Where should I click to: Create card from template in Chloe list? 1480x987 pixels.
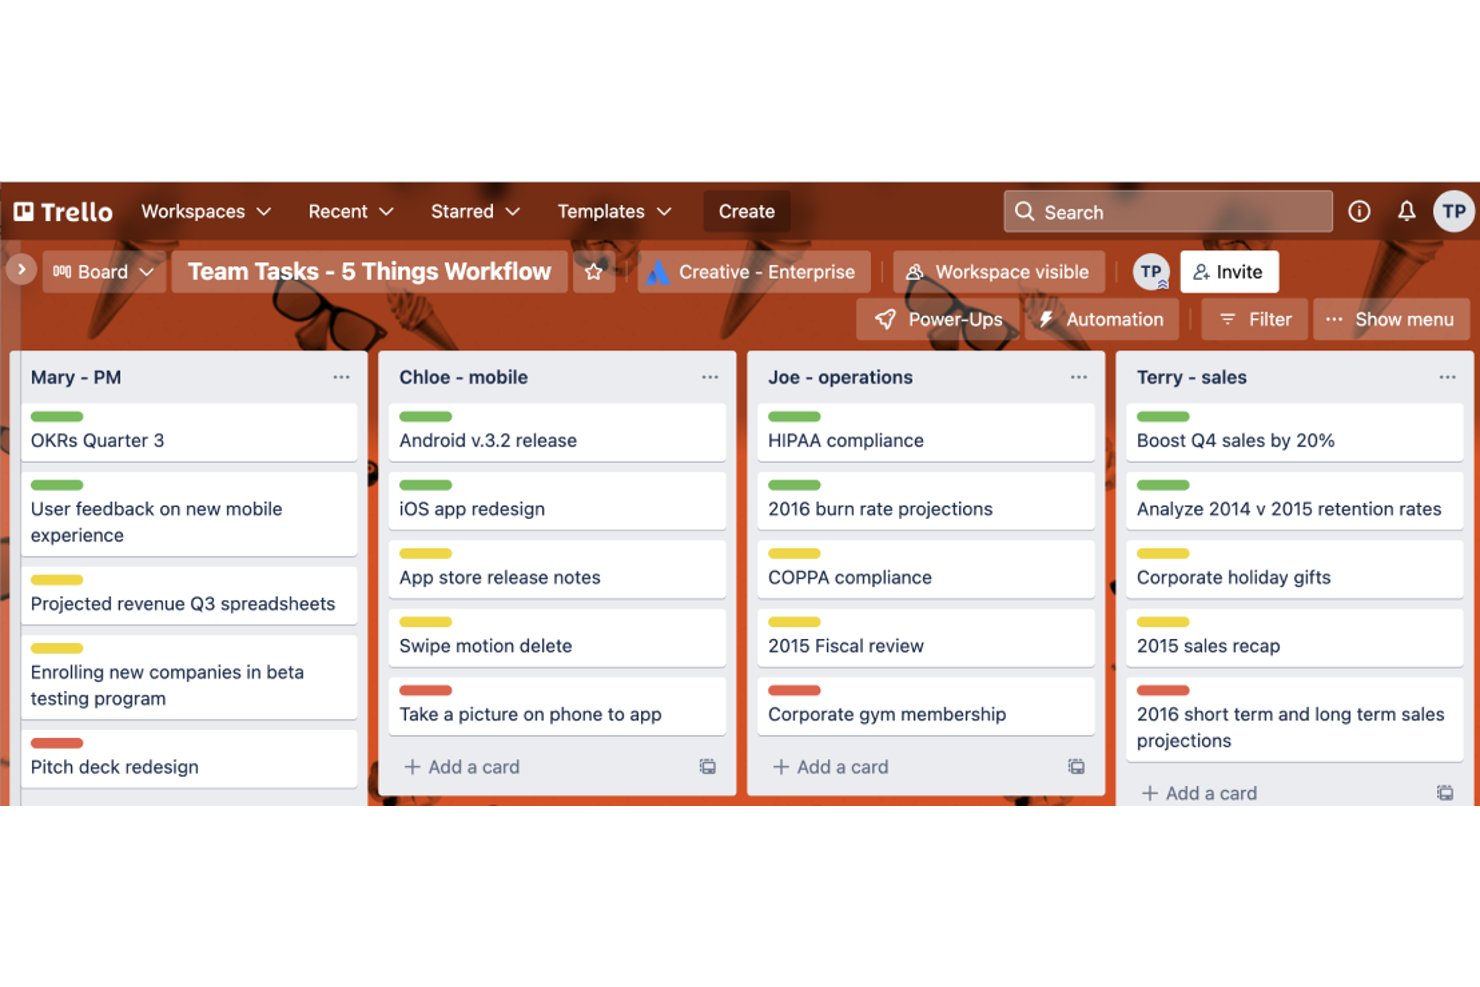pos(707,767)
